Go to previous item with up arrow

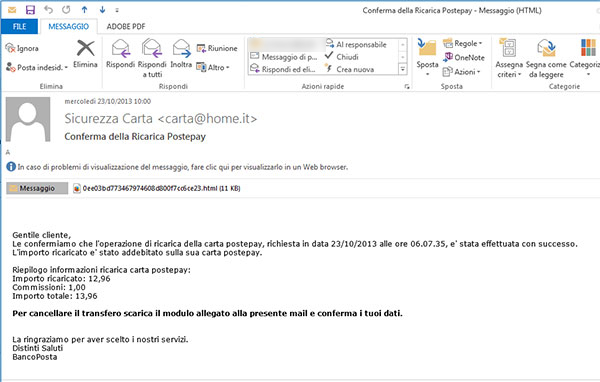point(84,10)
